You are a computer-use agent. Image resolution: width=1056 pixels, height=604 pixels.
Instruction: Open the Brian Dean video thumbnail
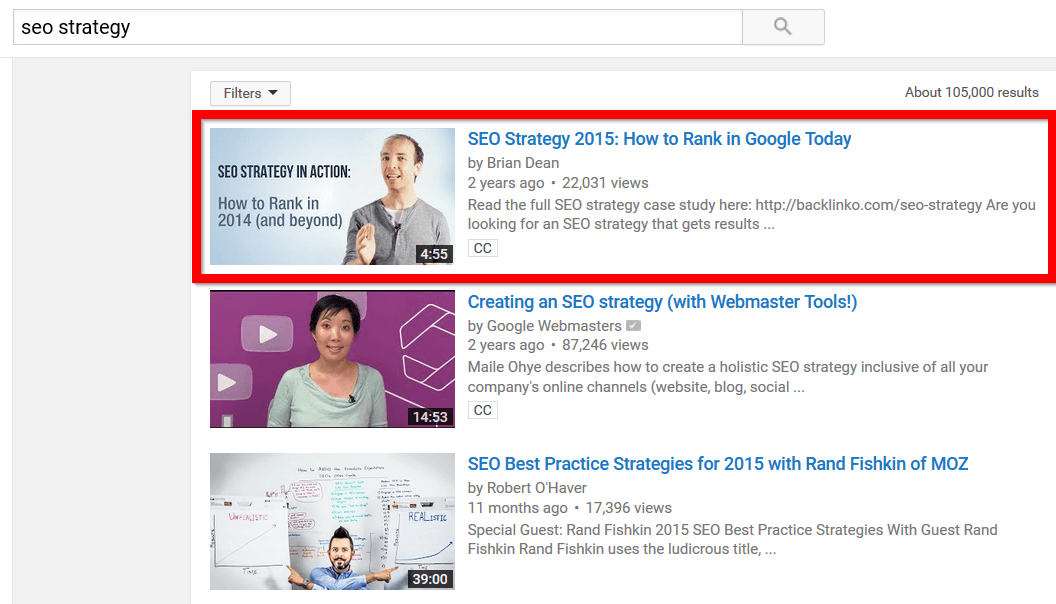tap(332, 197)
